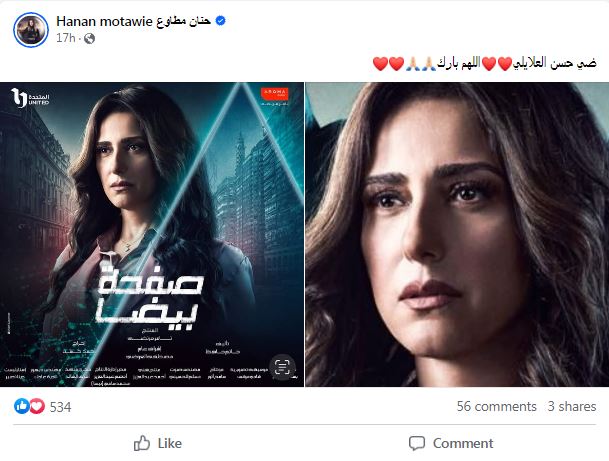This screenshot has height=461, width=609.
Task: Click the speech bubble Comment icon
Action: tap(417, 443)
